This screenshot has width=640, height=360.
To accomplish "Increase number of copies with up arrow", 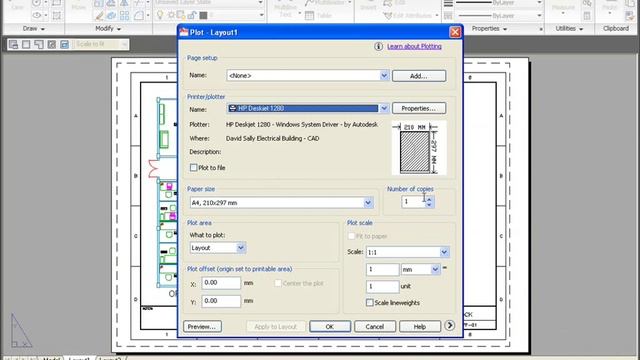I will coord(429,199).
